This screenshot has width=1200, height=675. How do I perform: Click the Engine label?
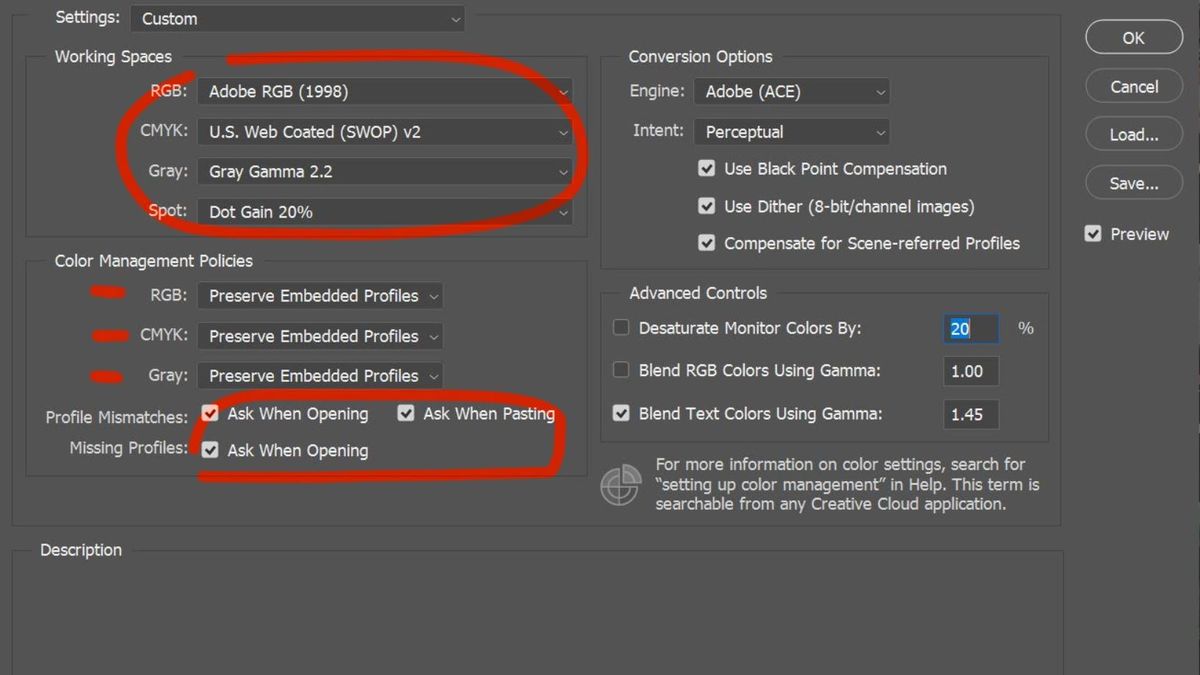(x=657, y=91)
